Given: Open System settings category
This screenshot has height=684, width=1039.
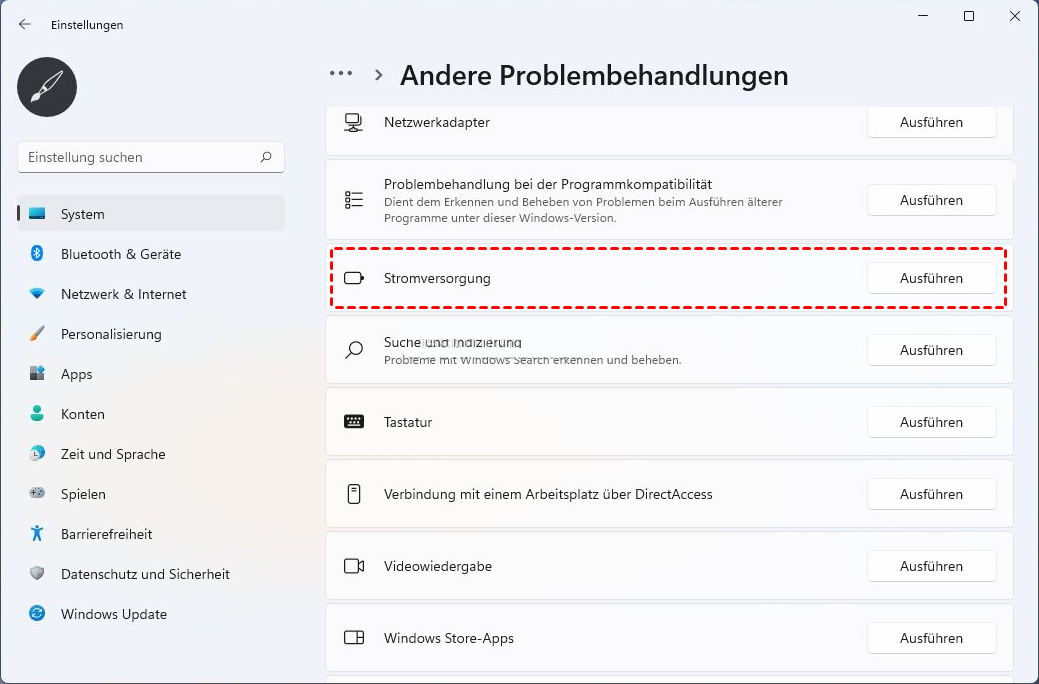Looking at the screenshot, I should pyautogui.click(x=151, y=213).
